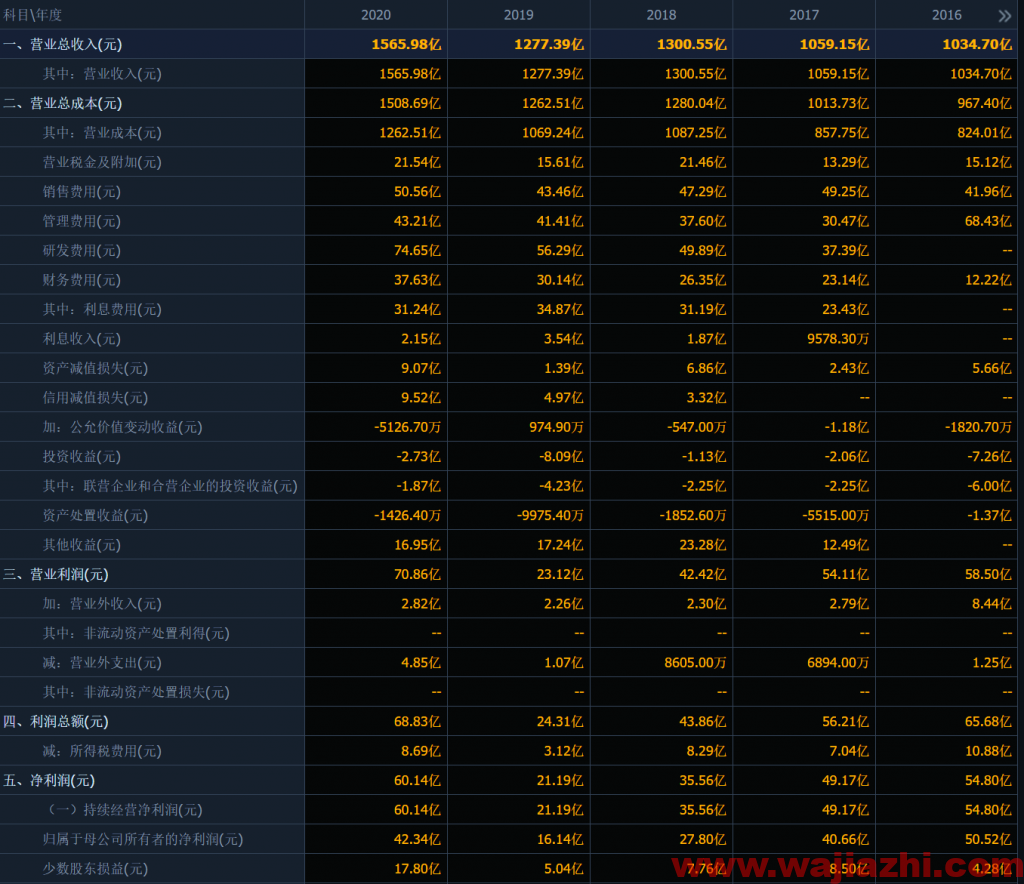Select the 信用减值损失(元) row label
Viewport: 1024px width, 884px height.
(95, 398)
